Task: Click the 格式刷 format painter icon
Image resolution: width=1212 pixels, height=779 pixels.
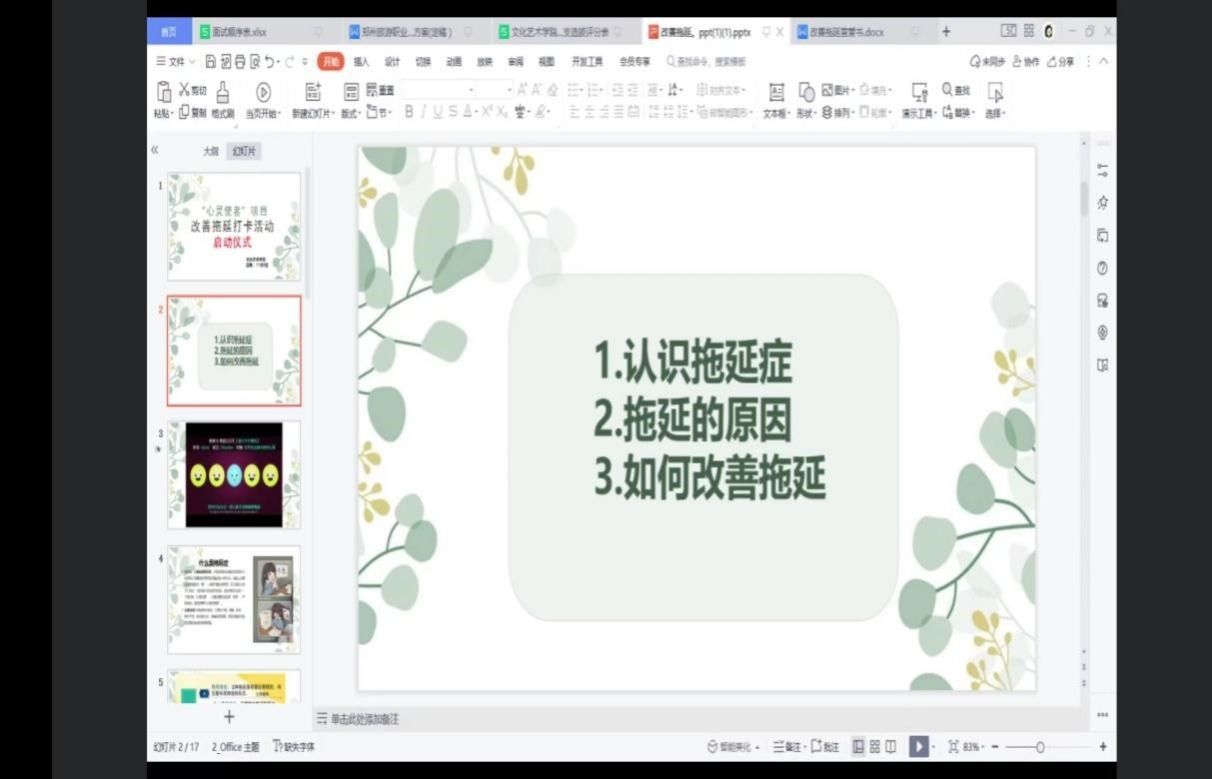Action: pos(222,93)
